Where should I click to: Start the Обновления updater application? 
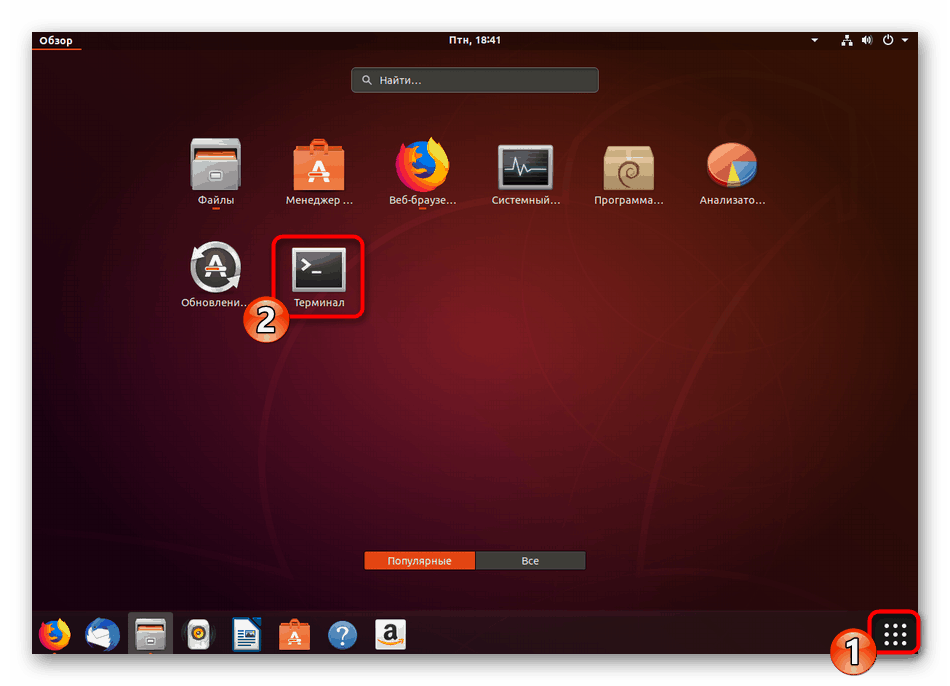[x=214, y=267]
